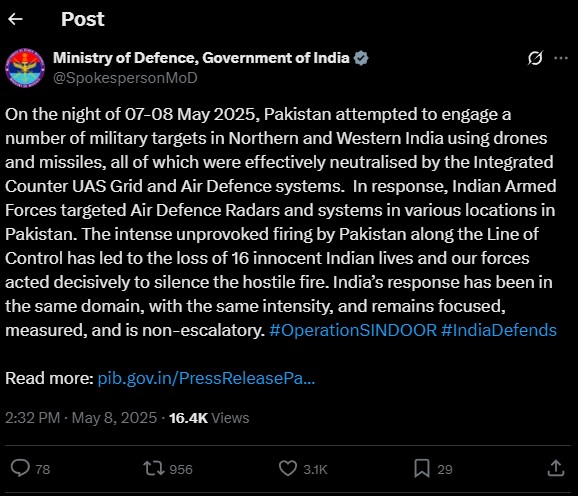Click the reply speech bubble icon
The image size is (578, 496).
20,468
